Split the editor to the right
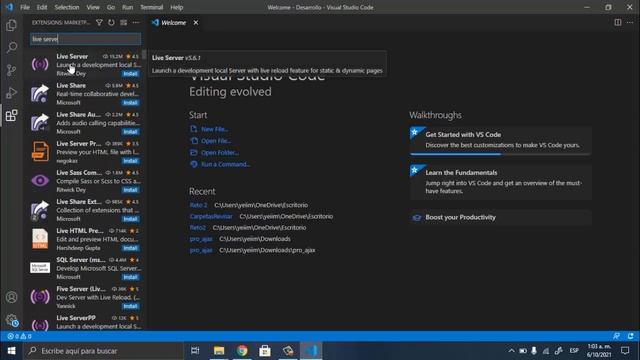640x360 pixels. pyautogui.click(x=618, y=22)
